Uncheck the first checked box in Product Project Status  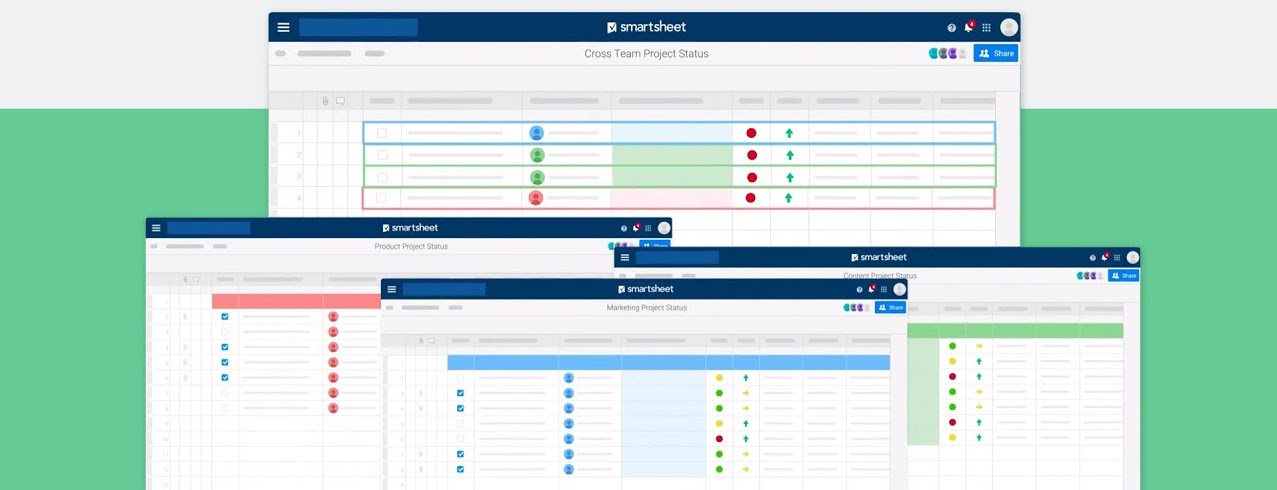click(225, 317)
